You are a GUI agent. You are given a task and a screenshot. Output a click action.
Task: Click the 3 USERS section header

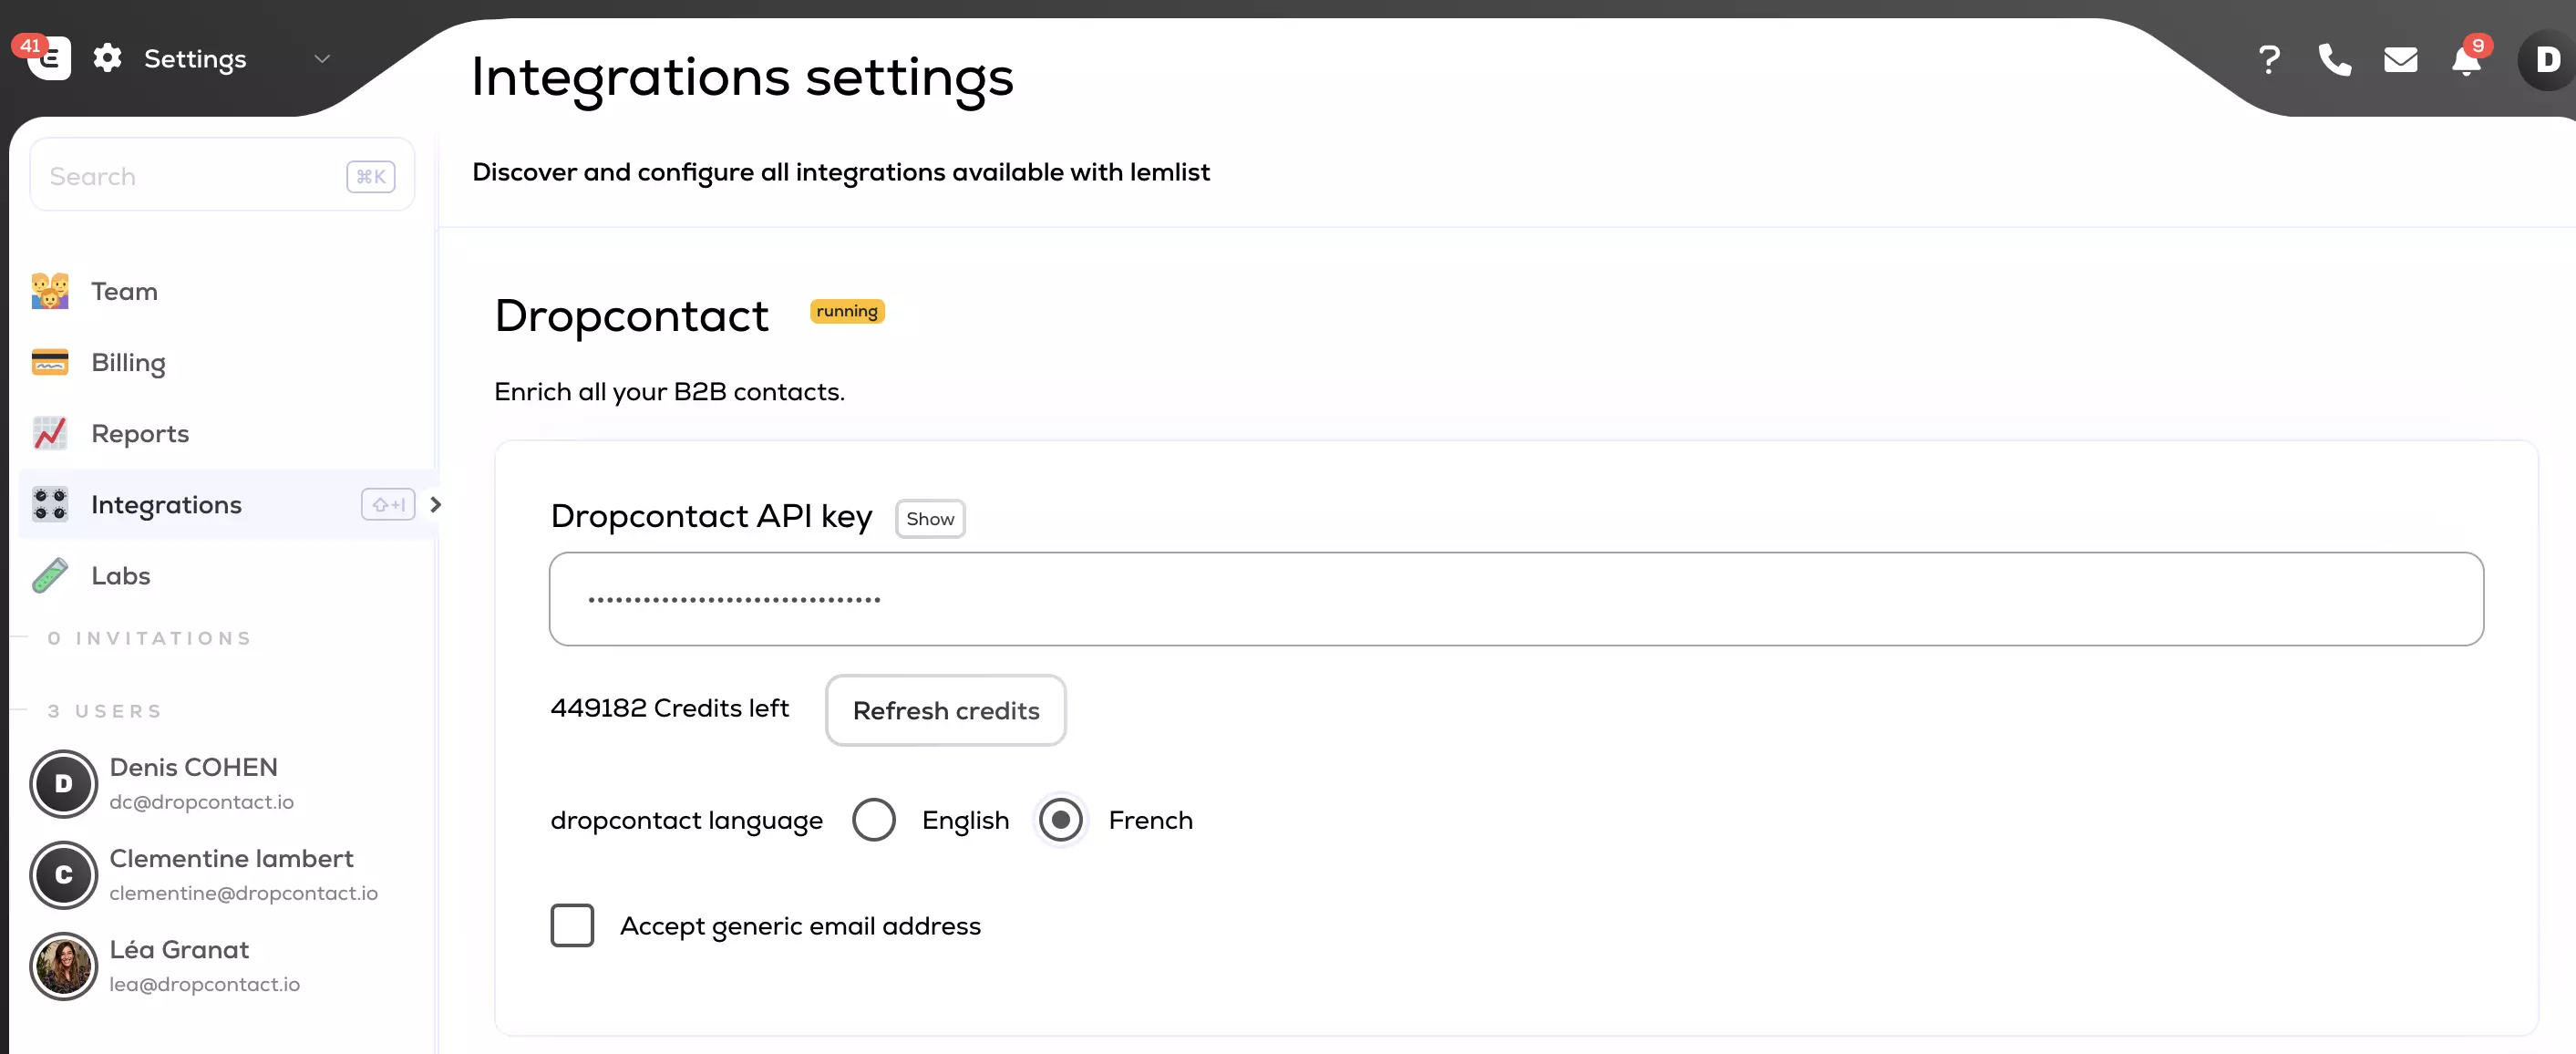point(105,711)
